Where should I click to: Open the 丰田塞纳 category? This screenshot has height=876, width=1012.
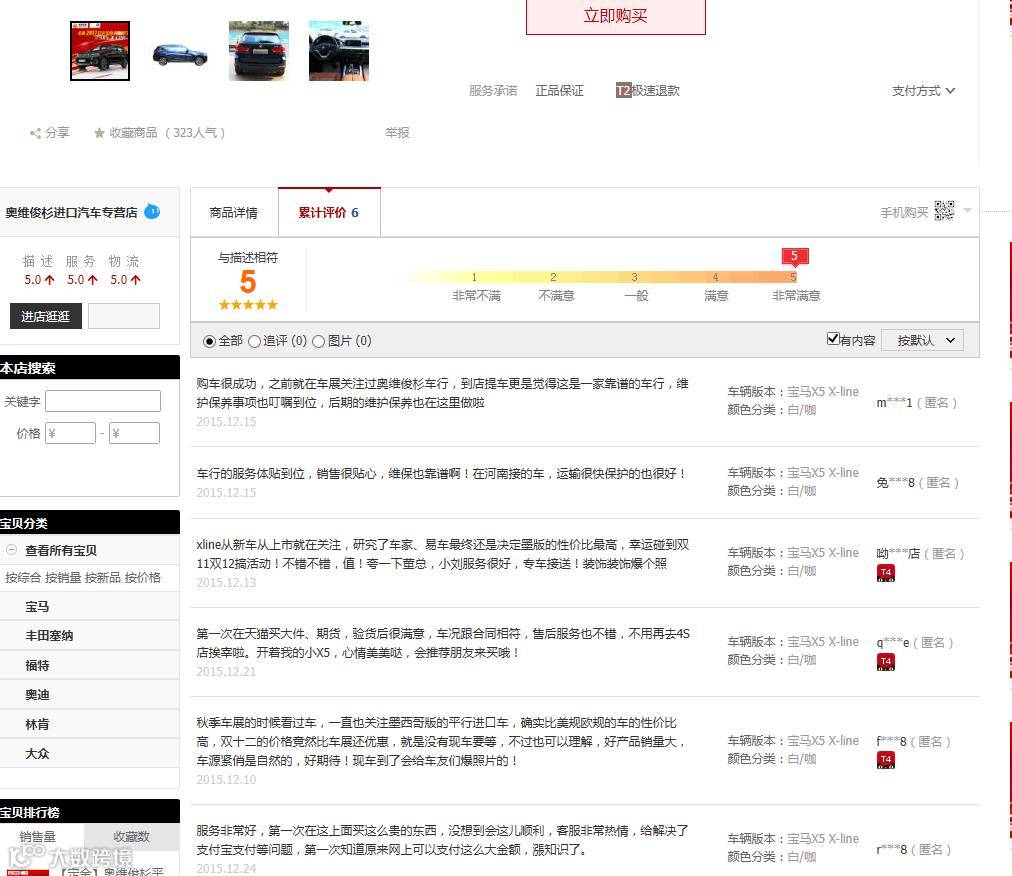pos(49,636)
